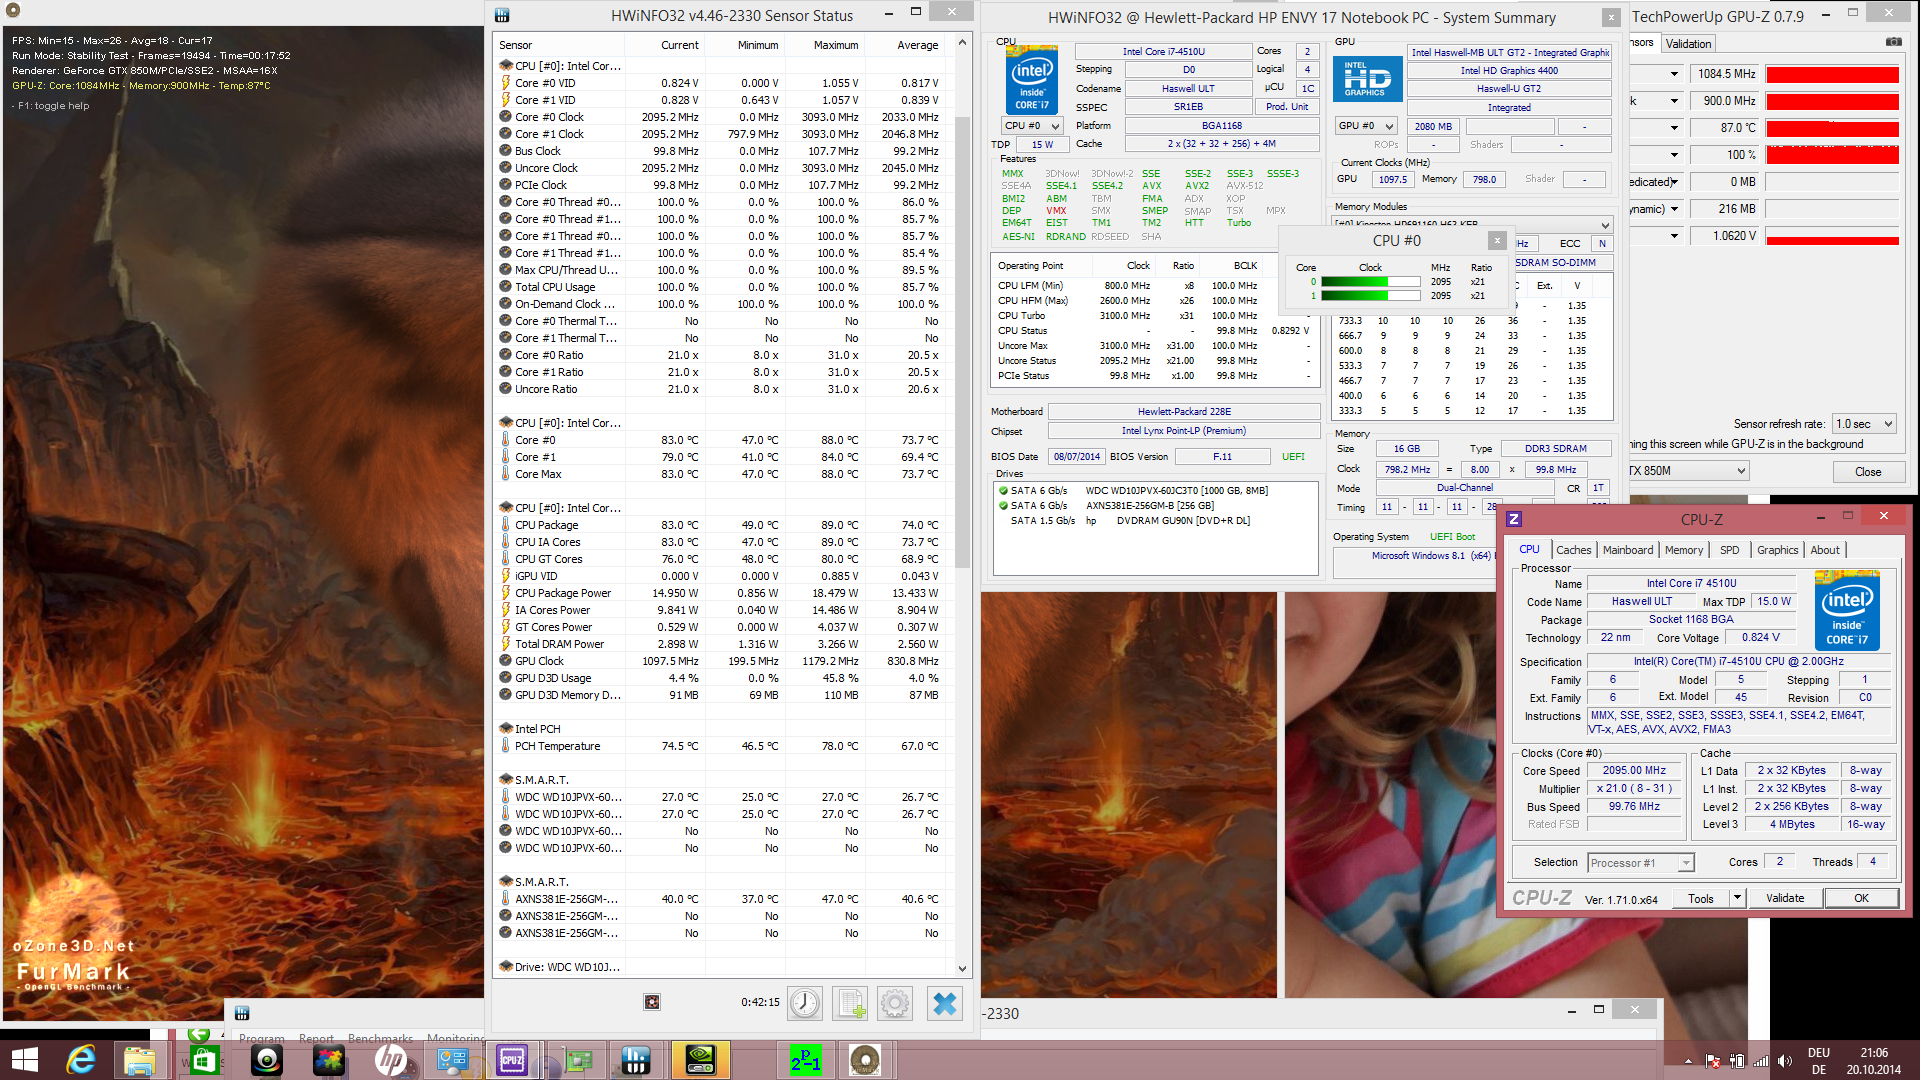
Task: Switch to the CPU-Z taskbar icon
Action: point(512,1060)
